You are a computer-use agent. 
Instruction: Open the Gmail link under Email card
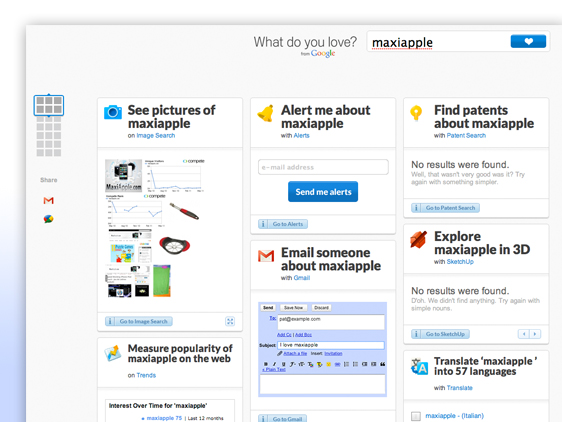[x=301, y=278]
